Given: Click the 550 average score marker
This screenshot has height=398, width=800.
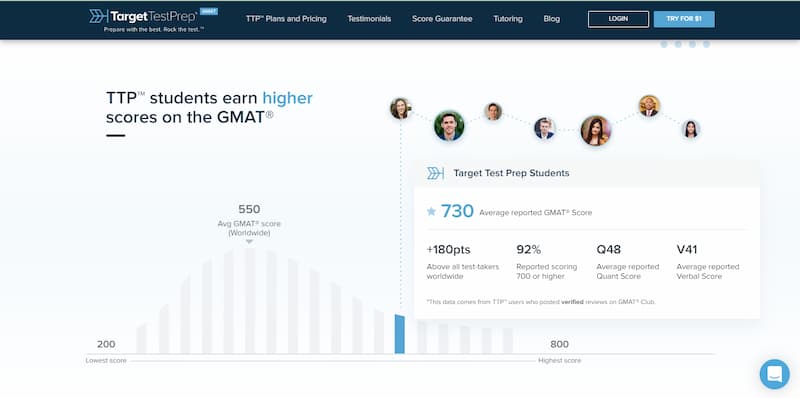Looking at the screenshot, I should pyautogui.click(x=249, y=209).
